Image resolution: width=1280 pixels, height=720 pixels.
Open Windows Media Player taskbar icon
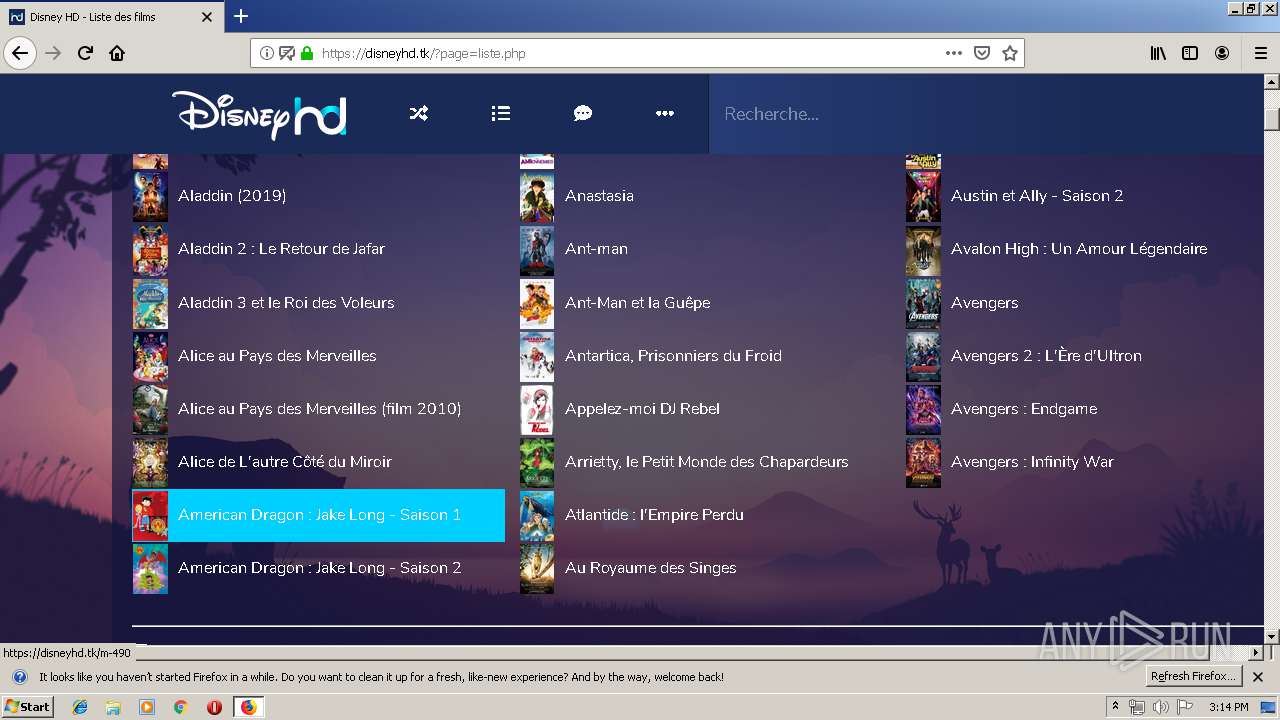click(x=147, y=707)
